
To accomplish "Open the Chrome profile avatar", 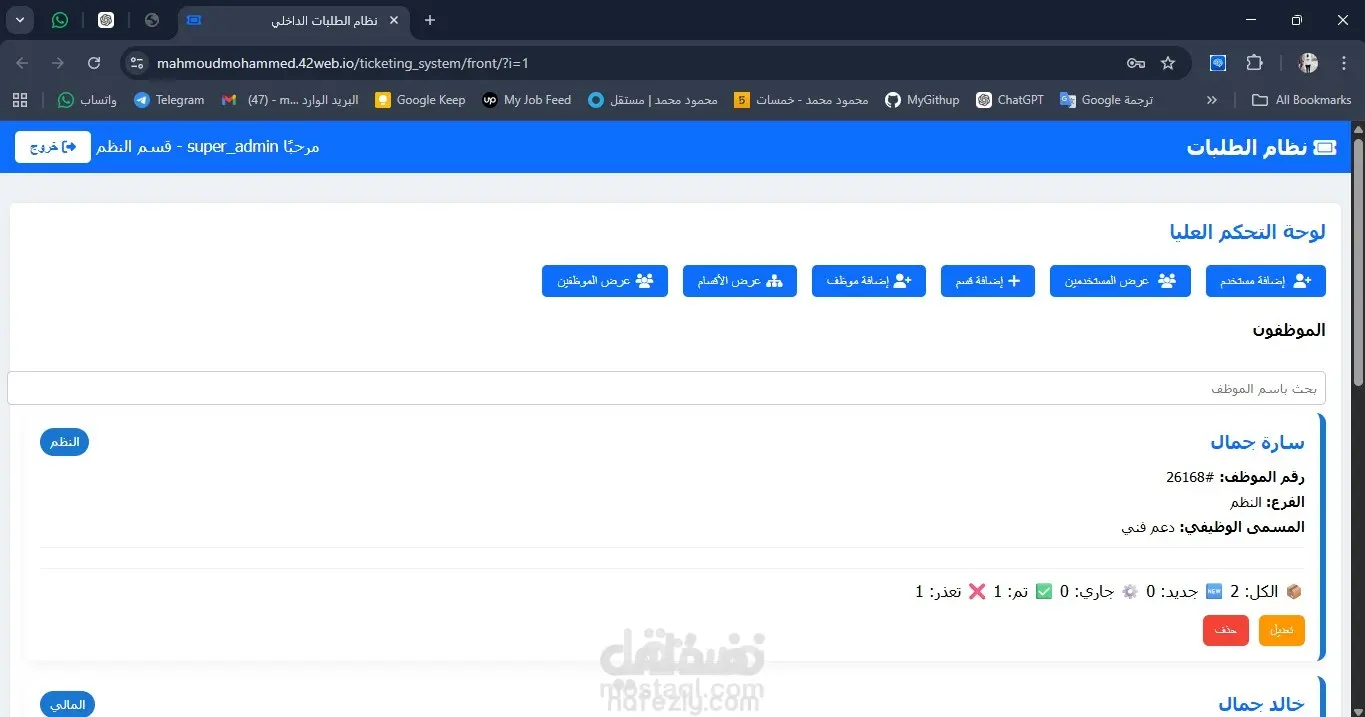I will (1308, 63).
